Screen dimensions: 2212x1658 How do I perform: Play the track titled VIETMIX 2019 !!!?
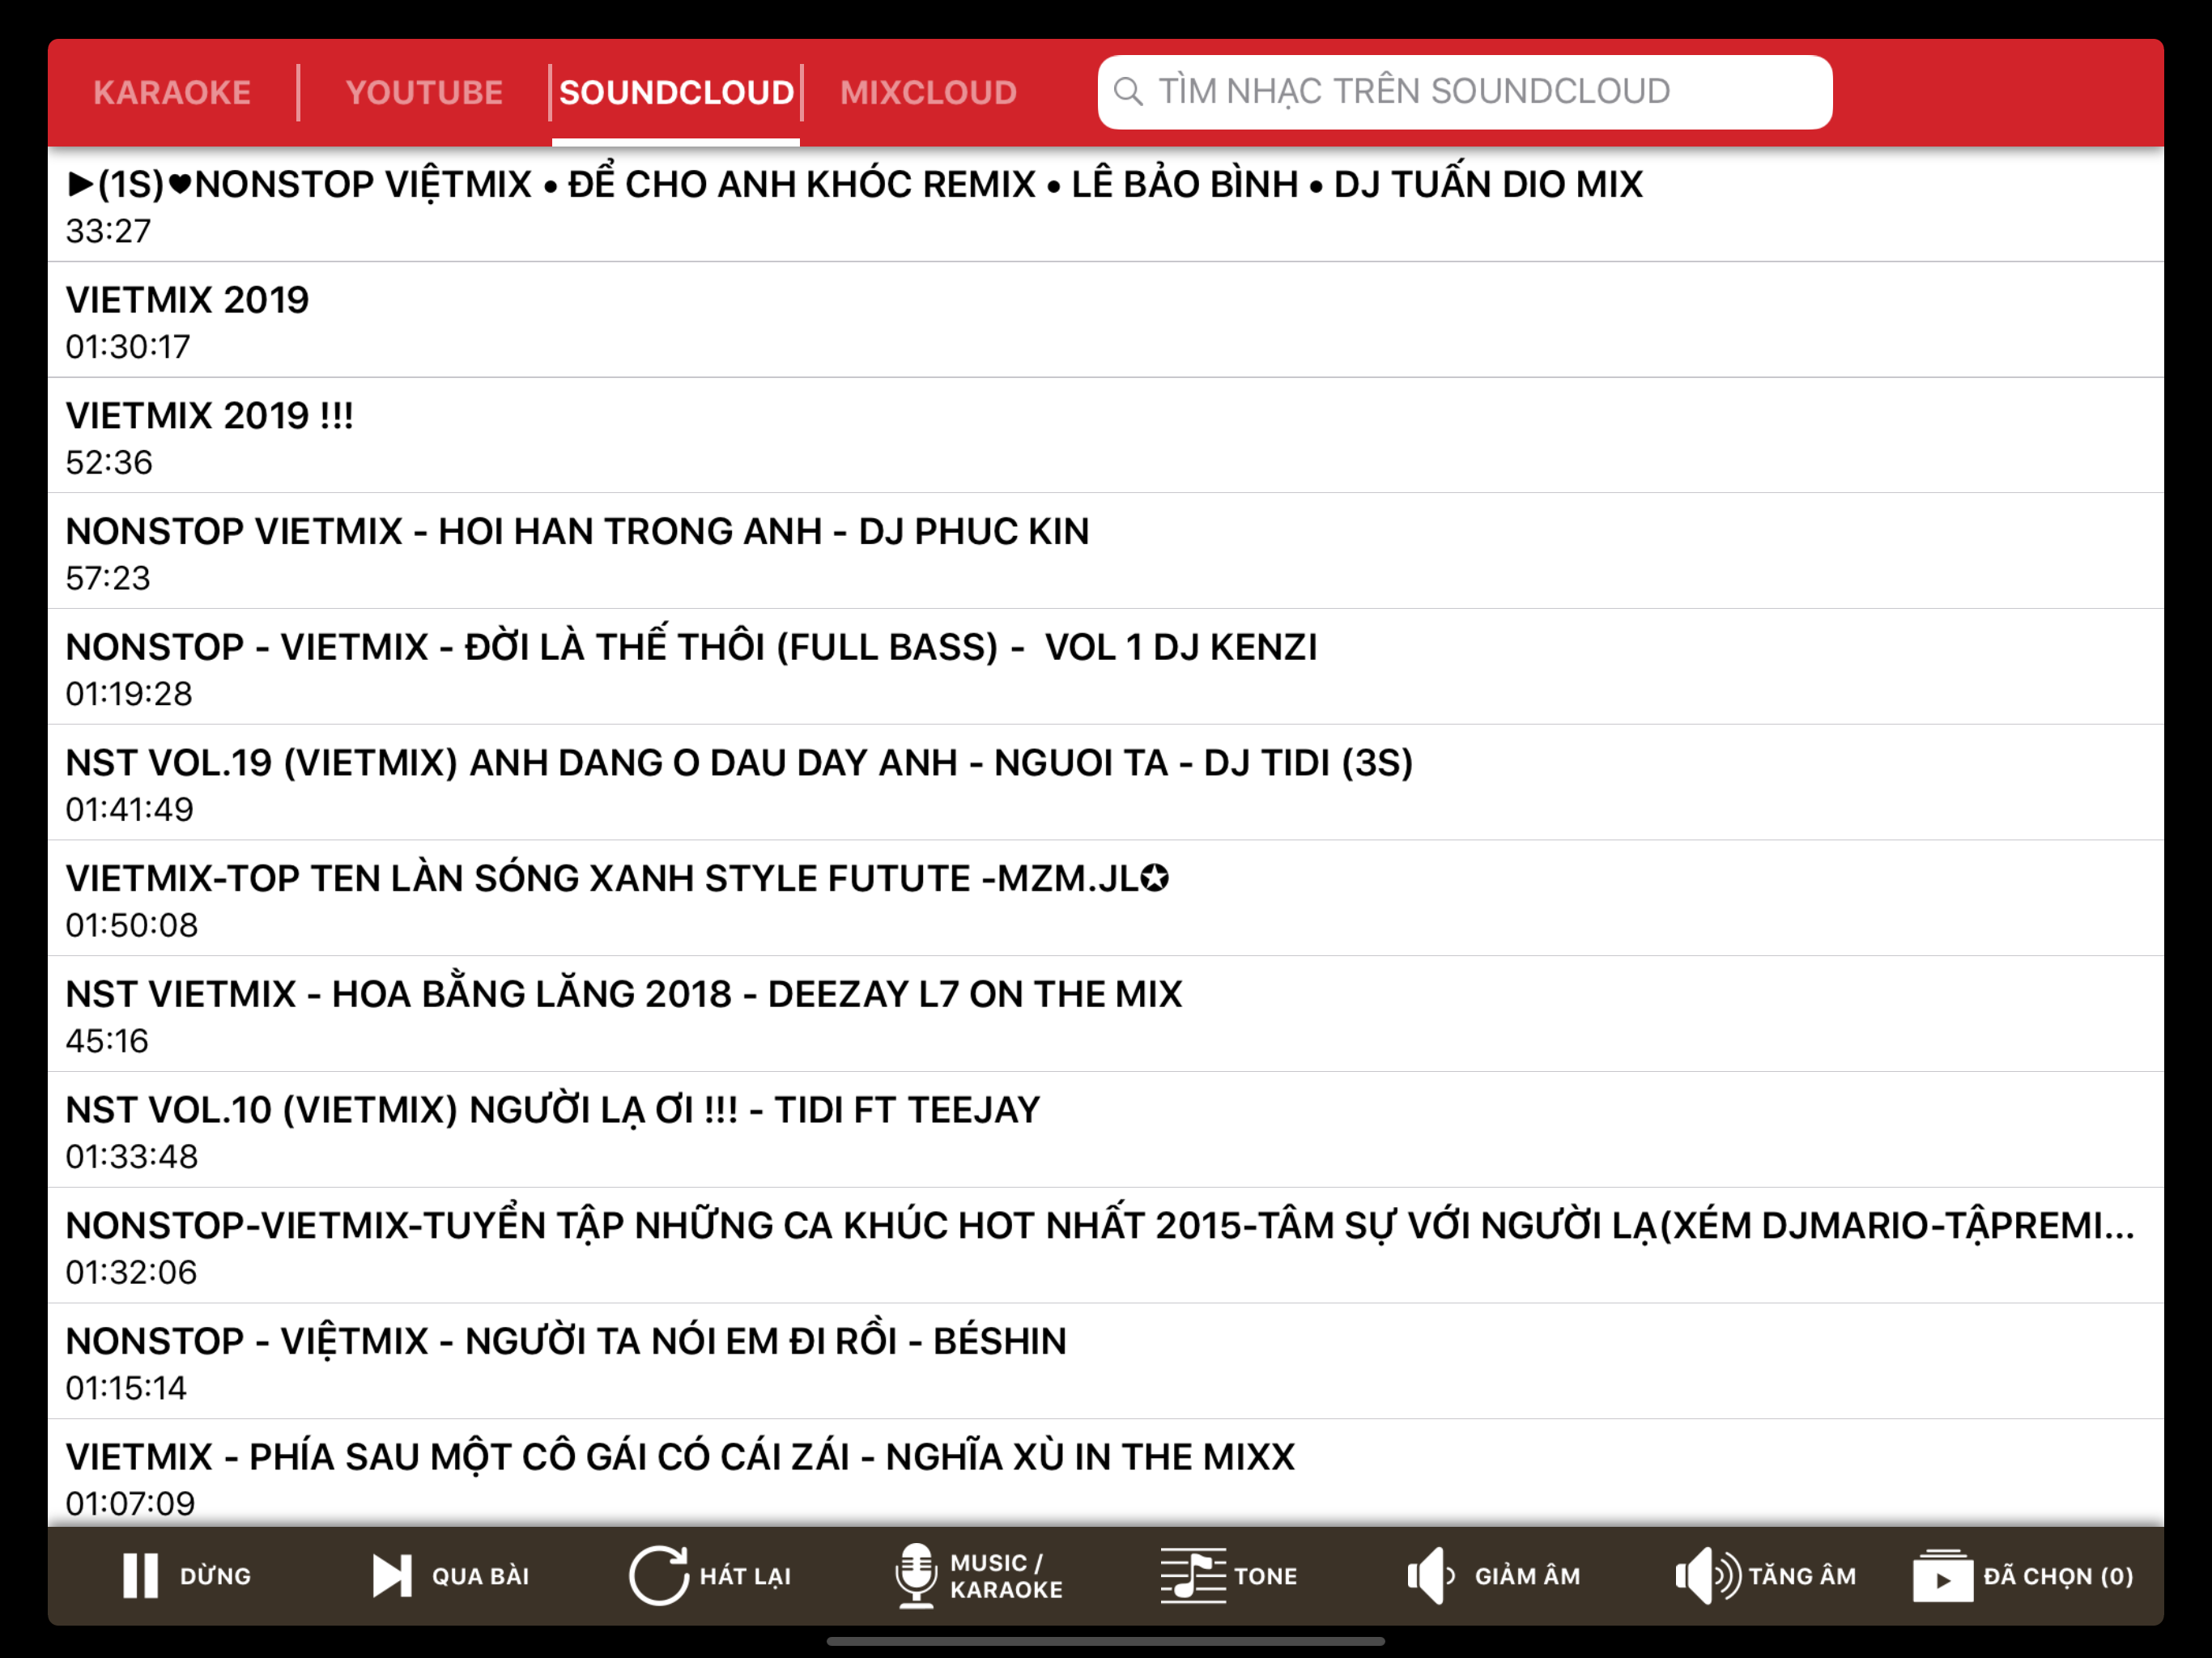(x=1106, y=436)
